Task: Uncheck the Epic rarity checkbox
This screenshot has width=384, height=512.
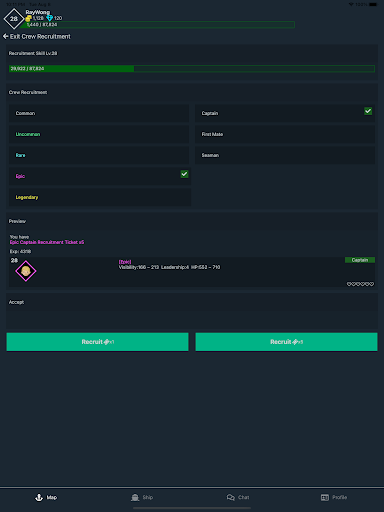Action: pos(184,174)
